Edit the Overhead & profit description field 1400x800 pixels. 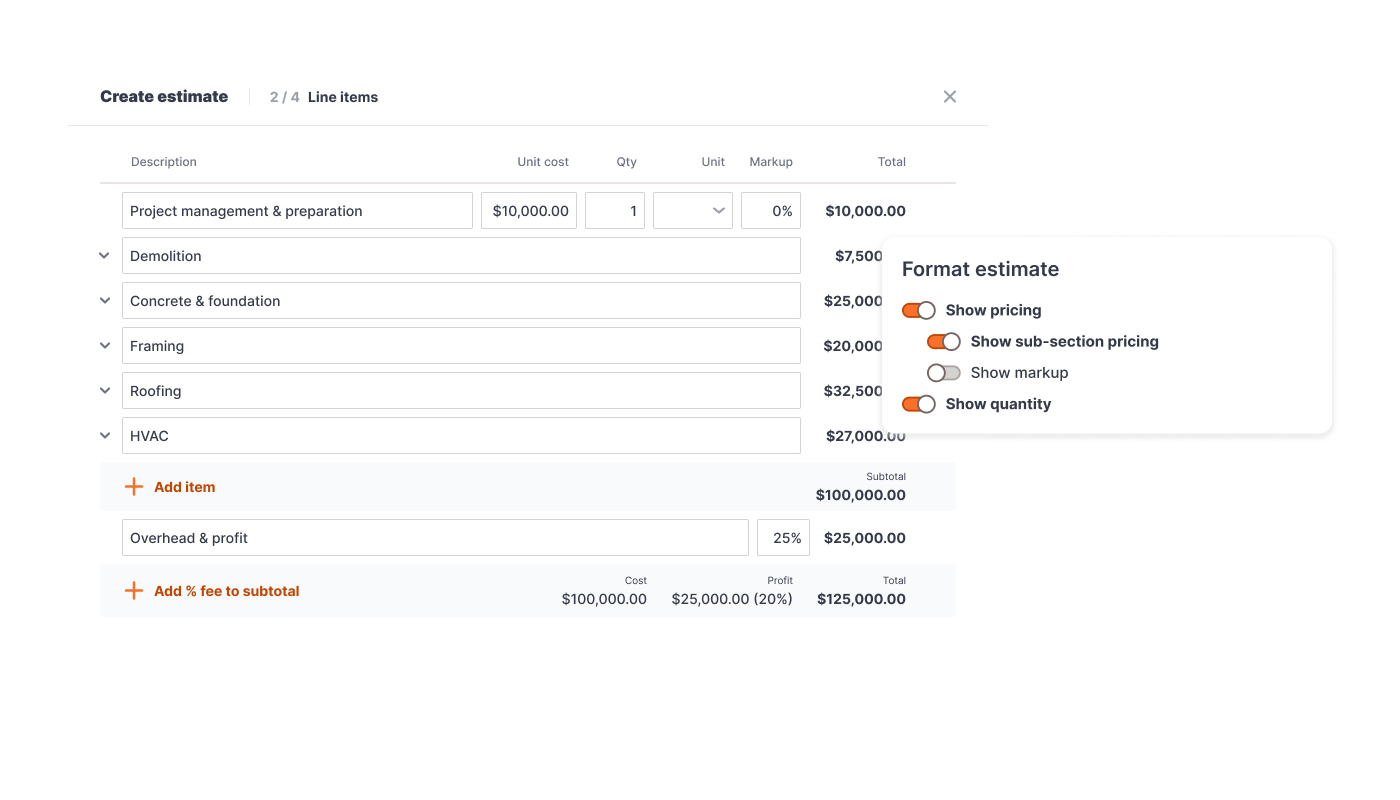[x=435, y=538]
